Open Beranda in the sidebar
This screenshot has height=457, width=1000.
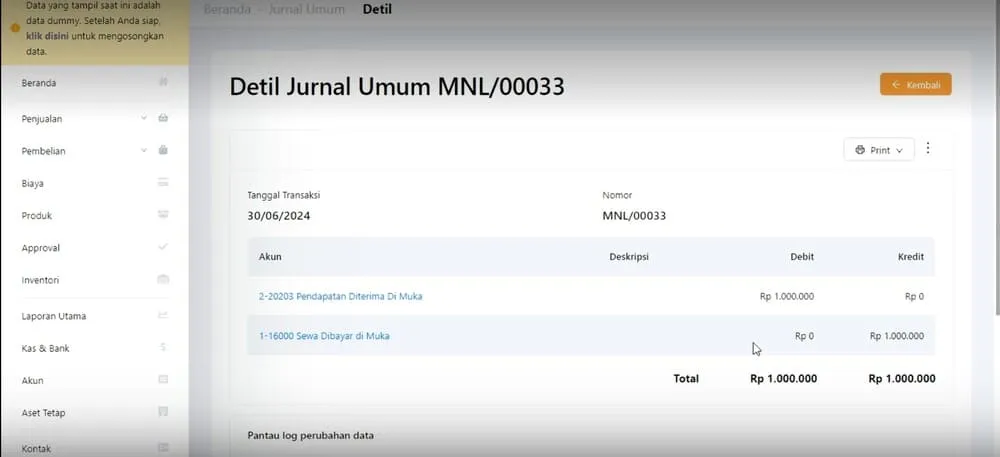click(39, 83)
